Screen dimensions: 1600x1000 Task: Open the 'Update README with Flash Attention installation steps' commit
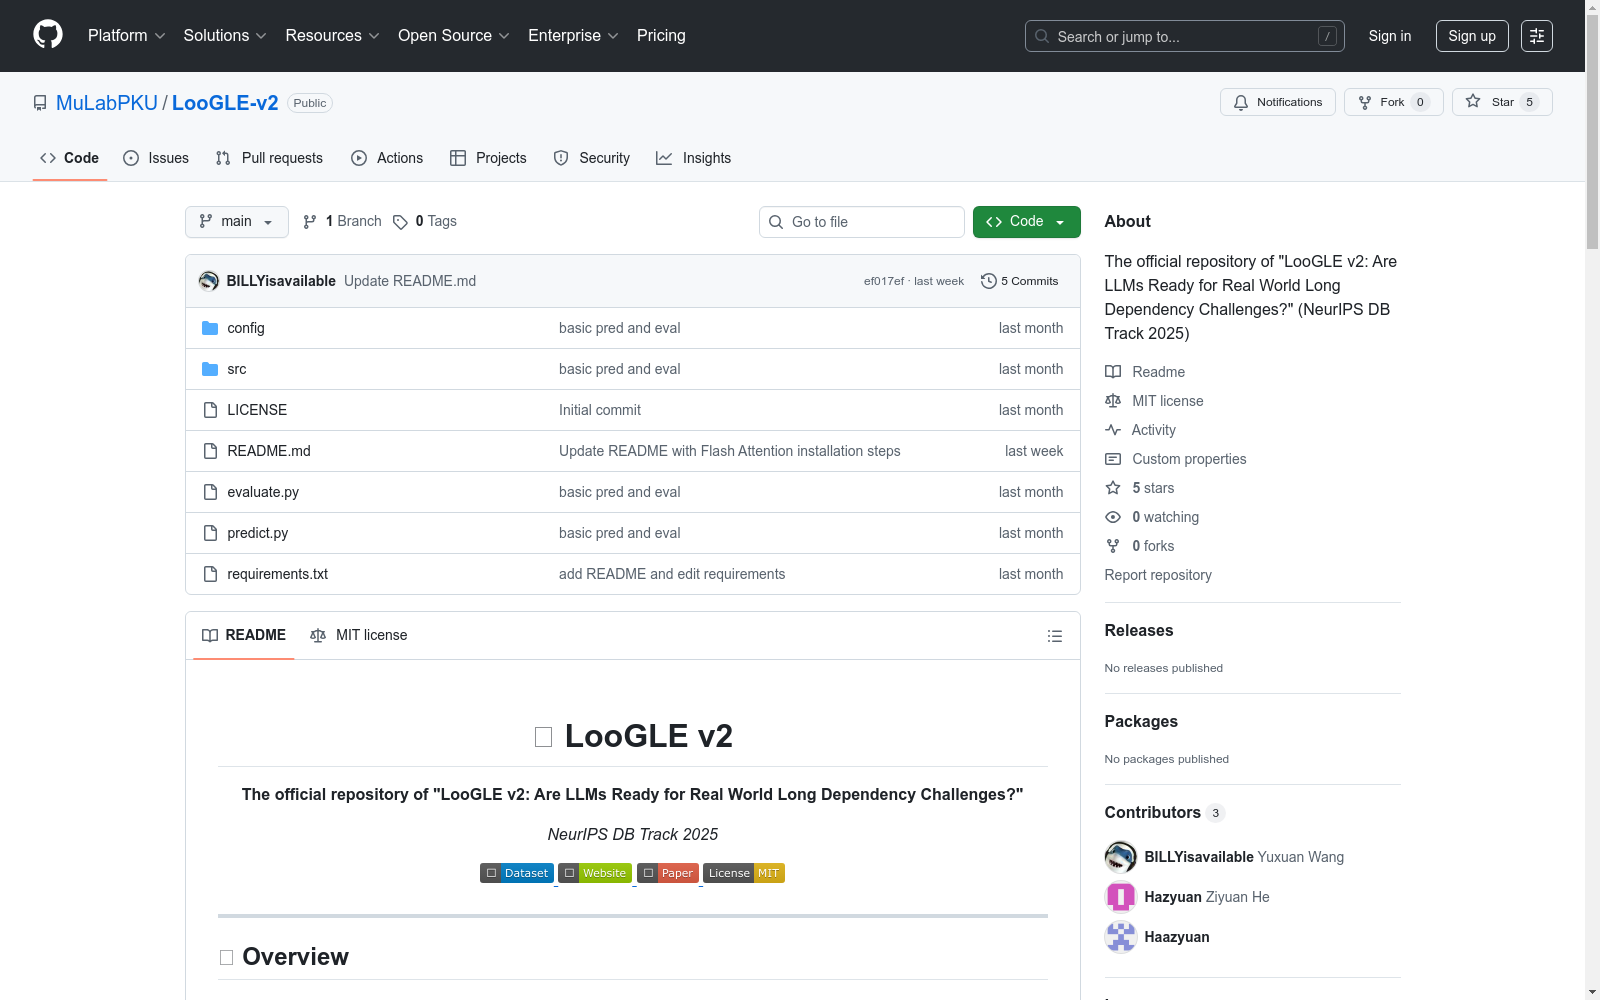[730, 451]
